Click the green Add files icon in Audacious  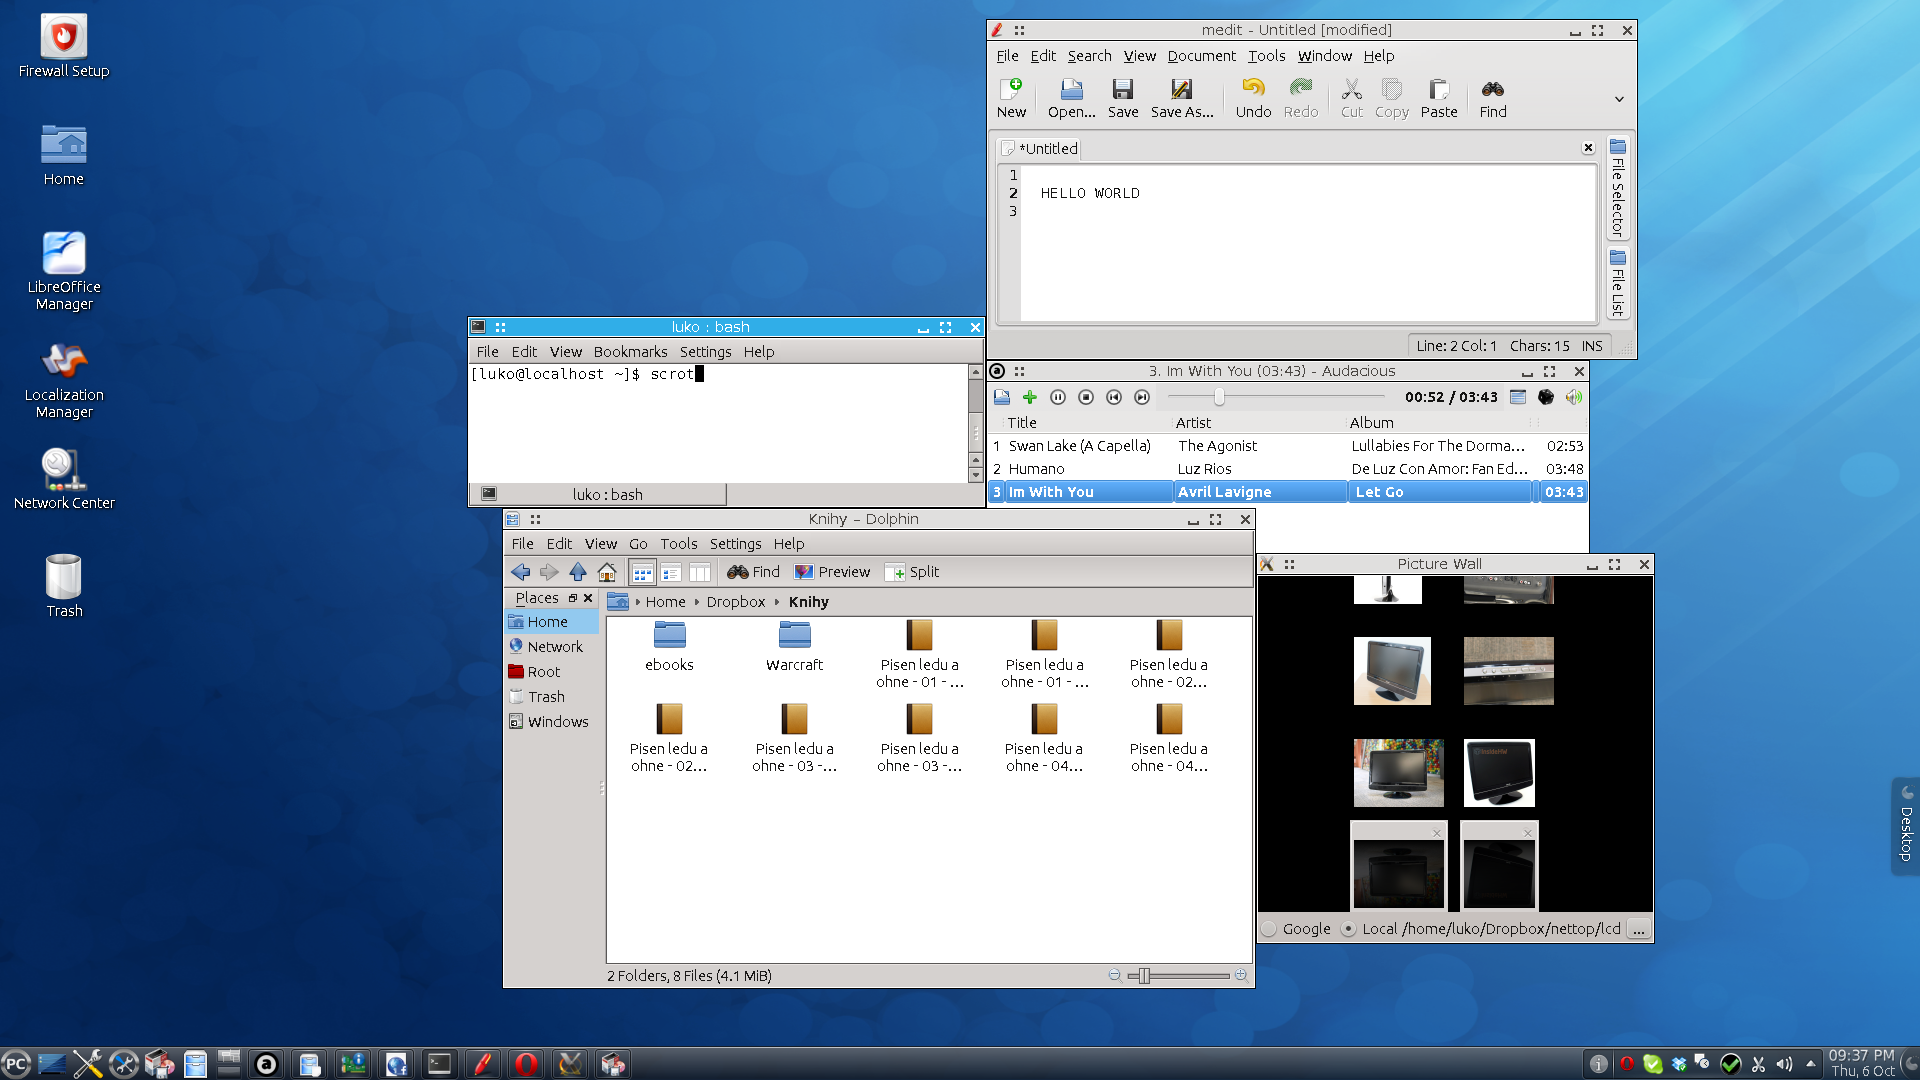coord(1030,397)
